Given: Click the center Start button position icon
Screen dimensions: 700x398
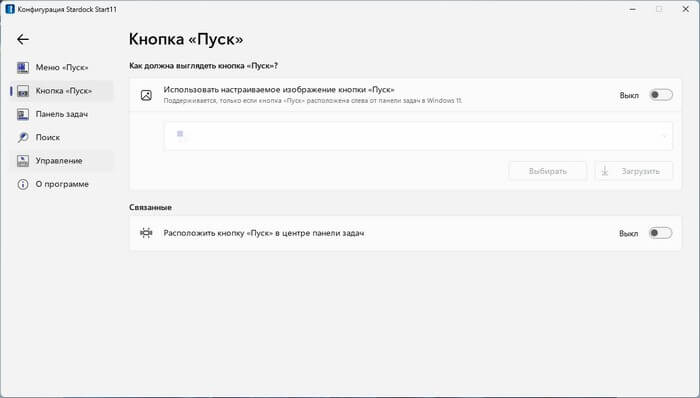Looking at the screenshot, I should [146, 233].
